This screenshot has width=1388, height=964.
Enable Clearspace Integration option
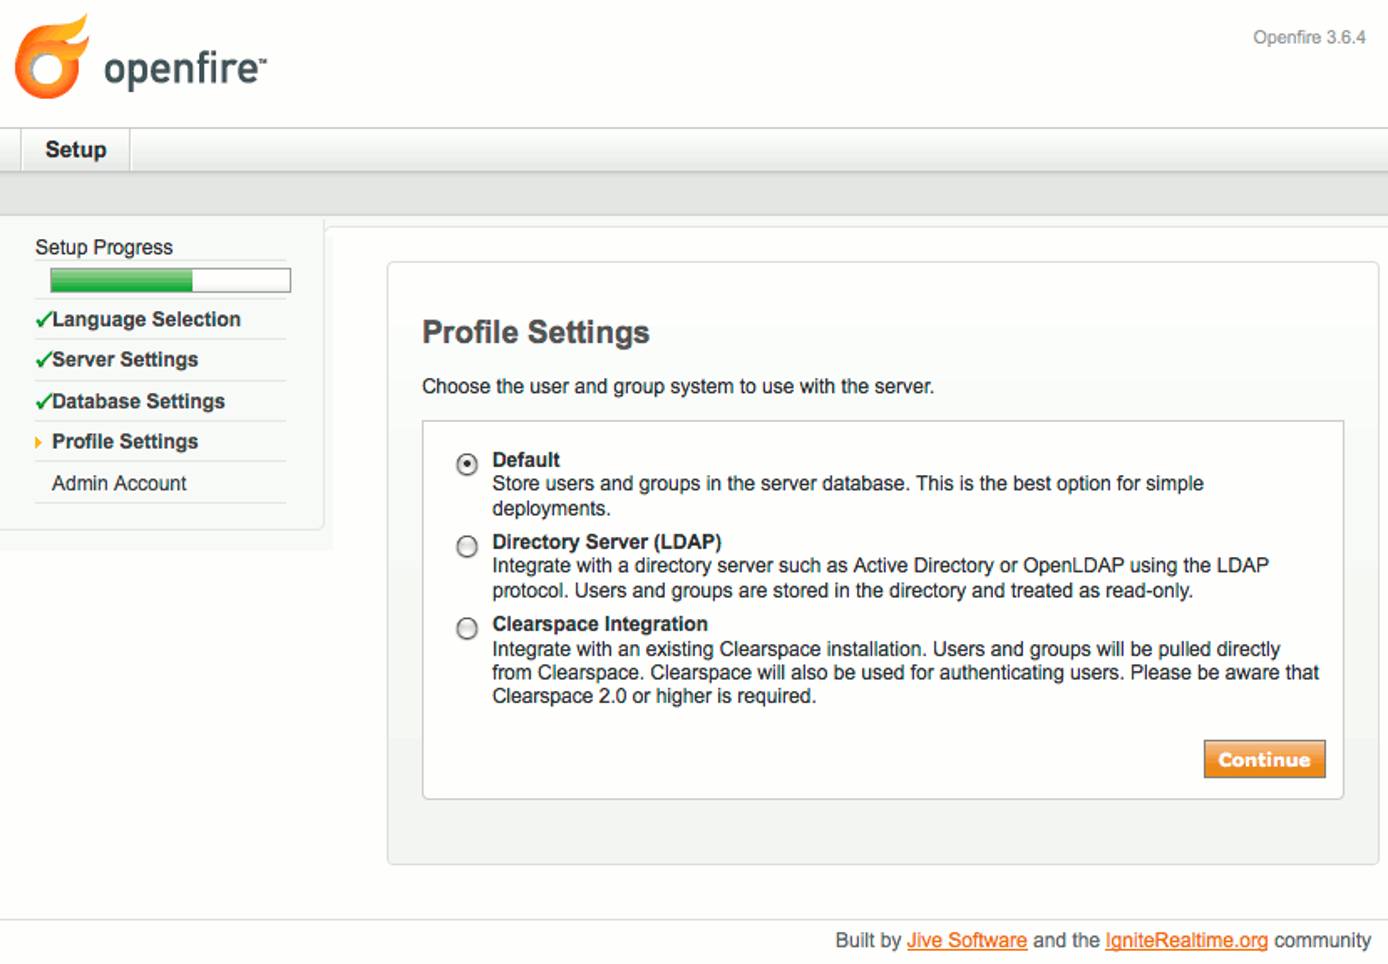[466, 629]
